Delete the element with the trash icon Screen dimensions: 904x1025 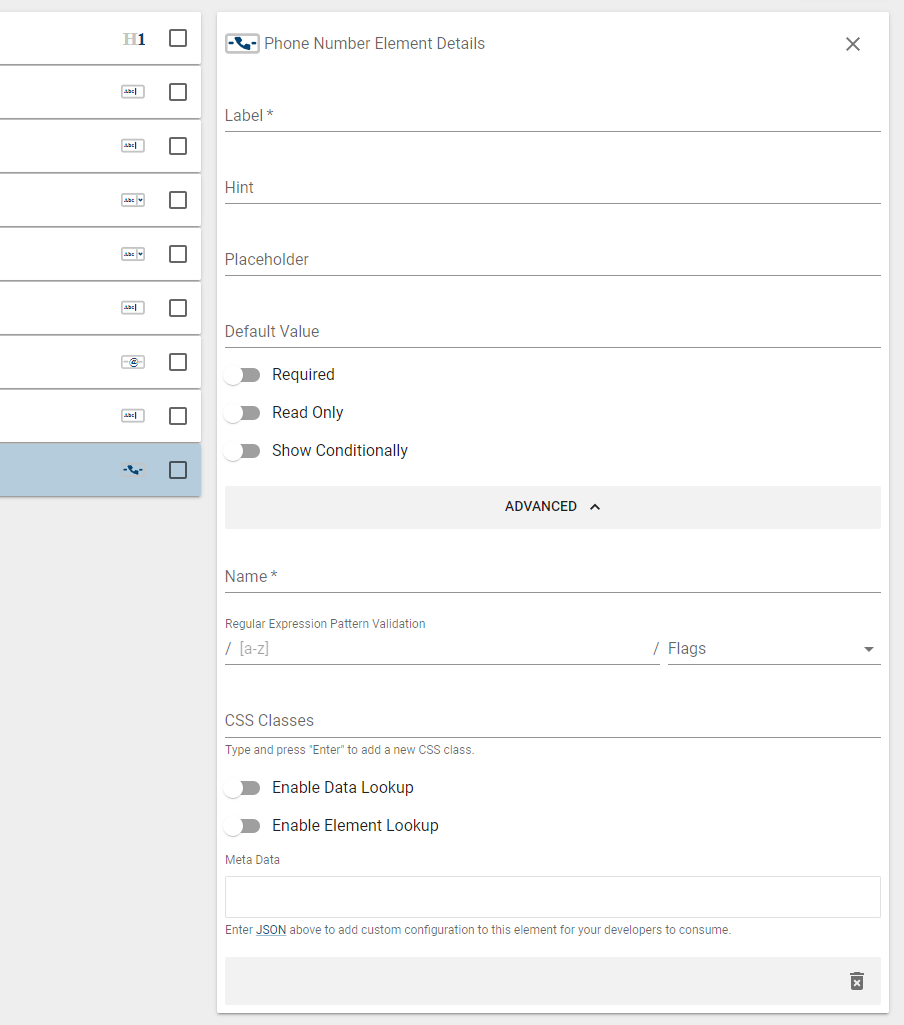coord(856,981)
